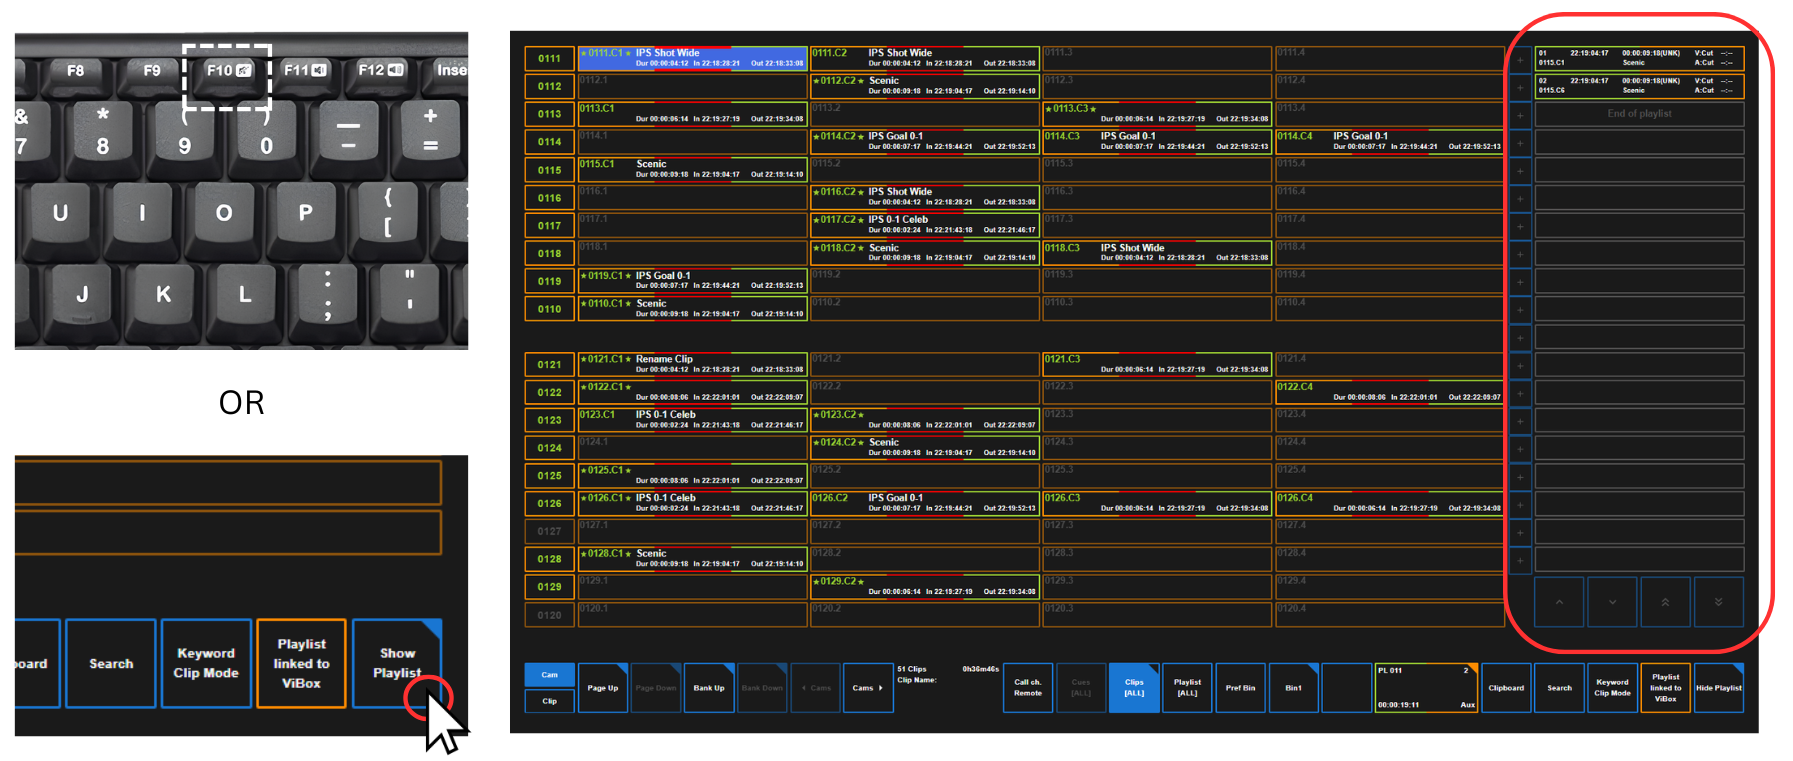Select the greyed Cues [ALL] tab
Image resolution: width=1793 pixels, height=761 pixels.
tap(1081, 688)
